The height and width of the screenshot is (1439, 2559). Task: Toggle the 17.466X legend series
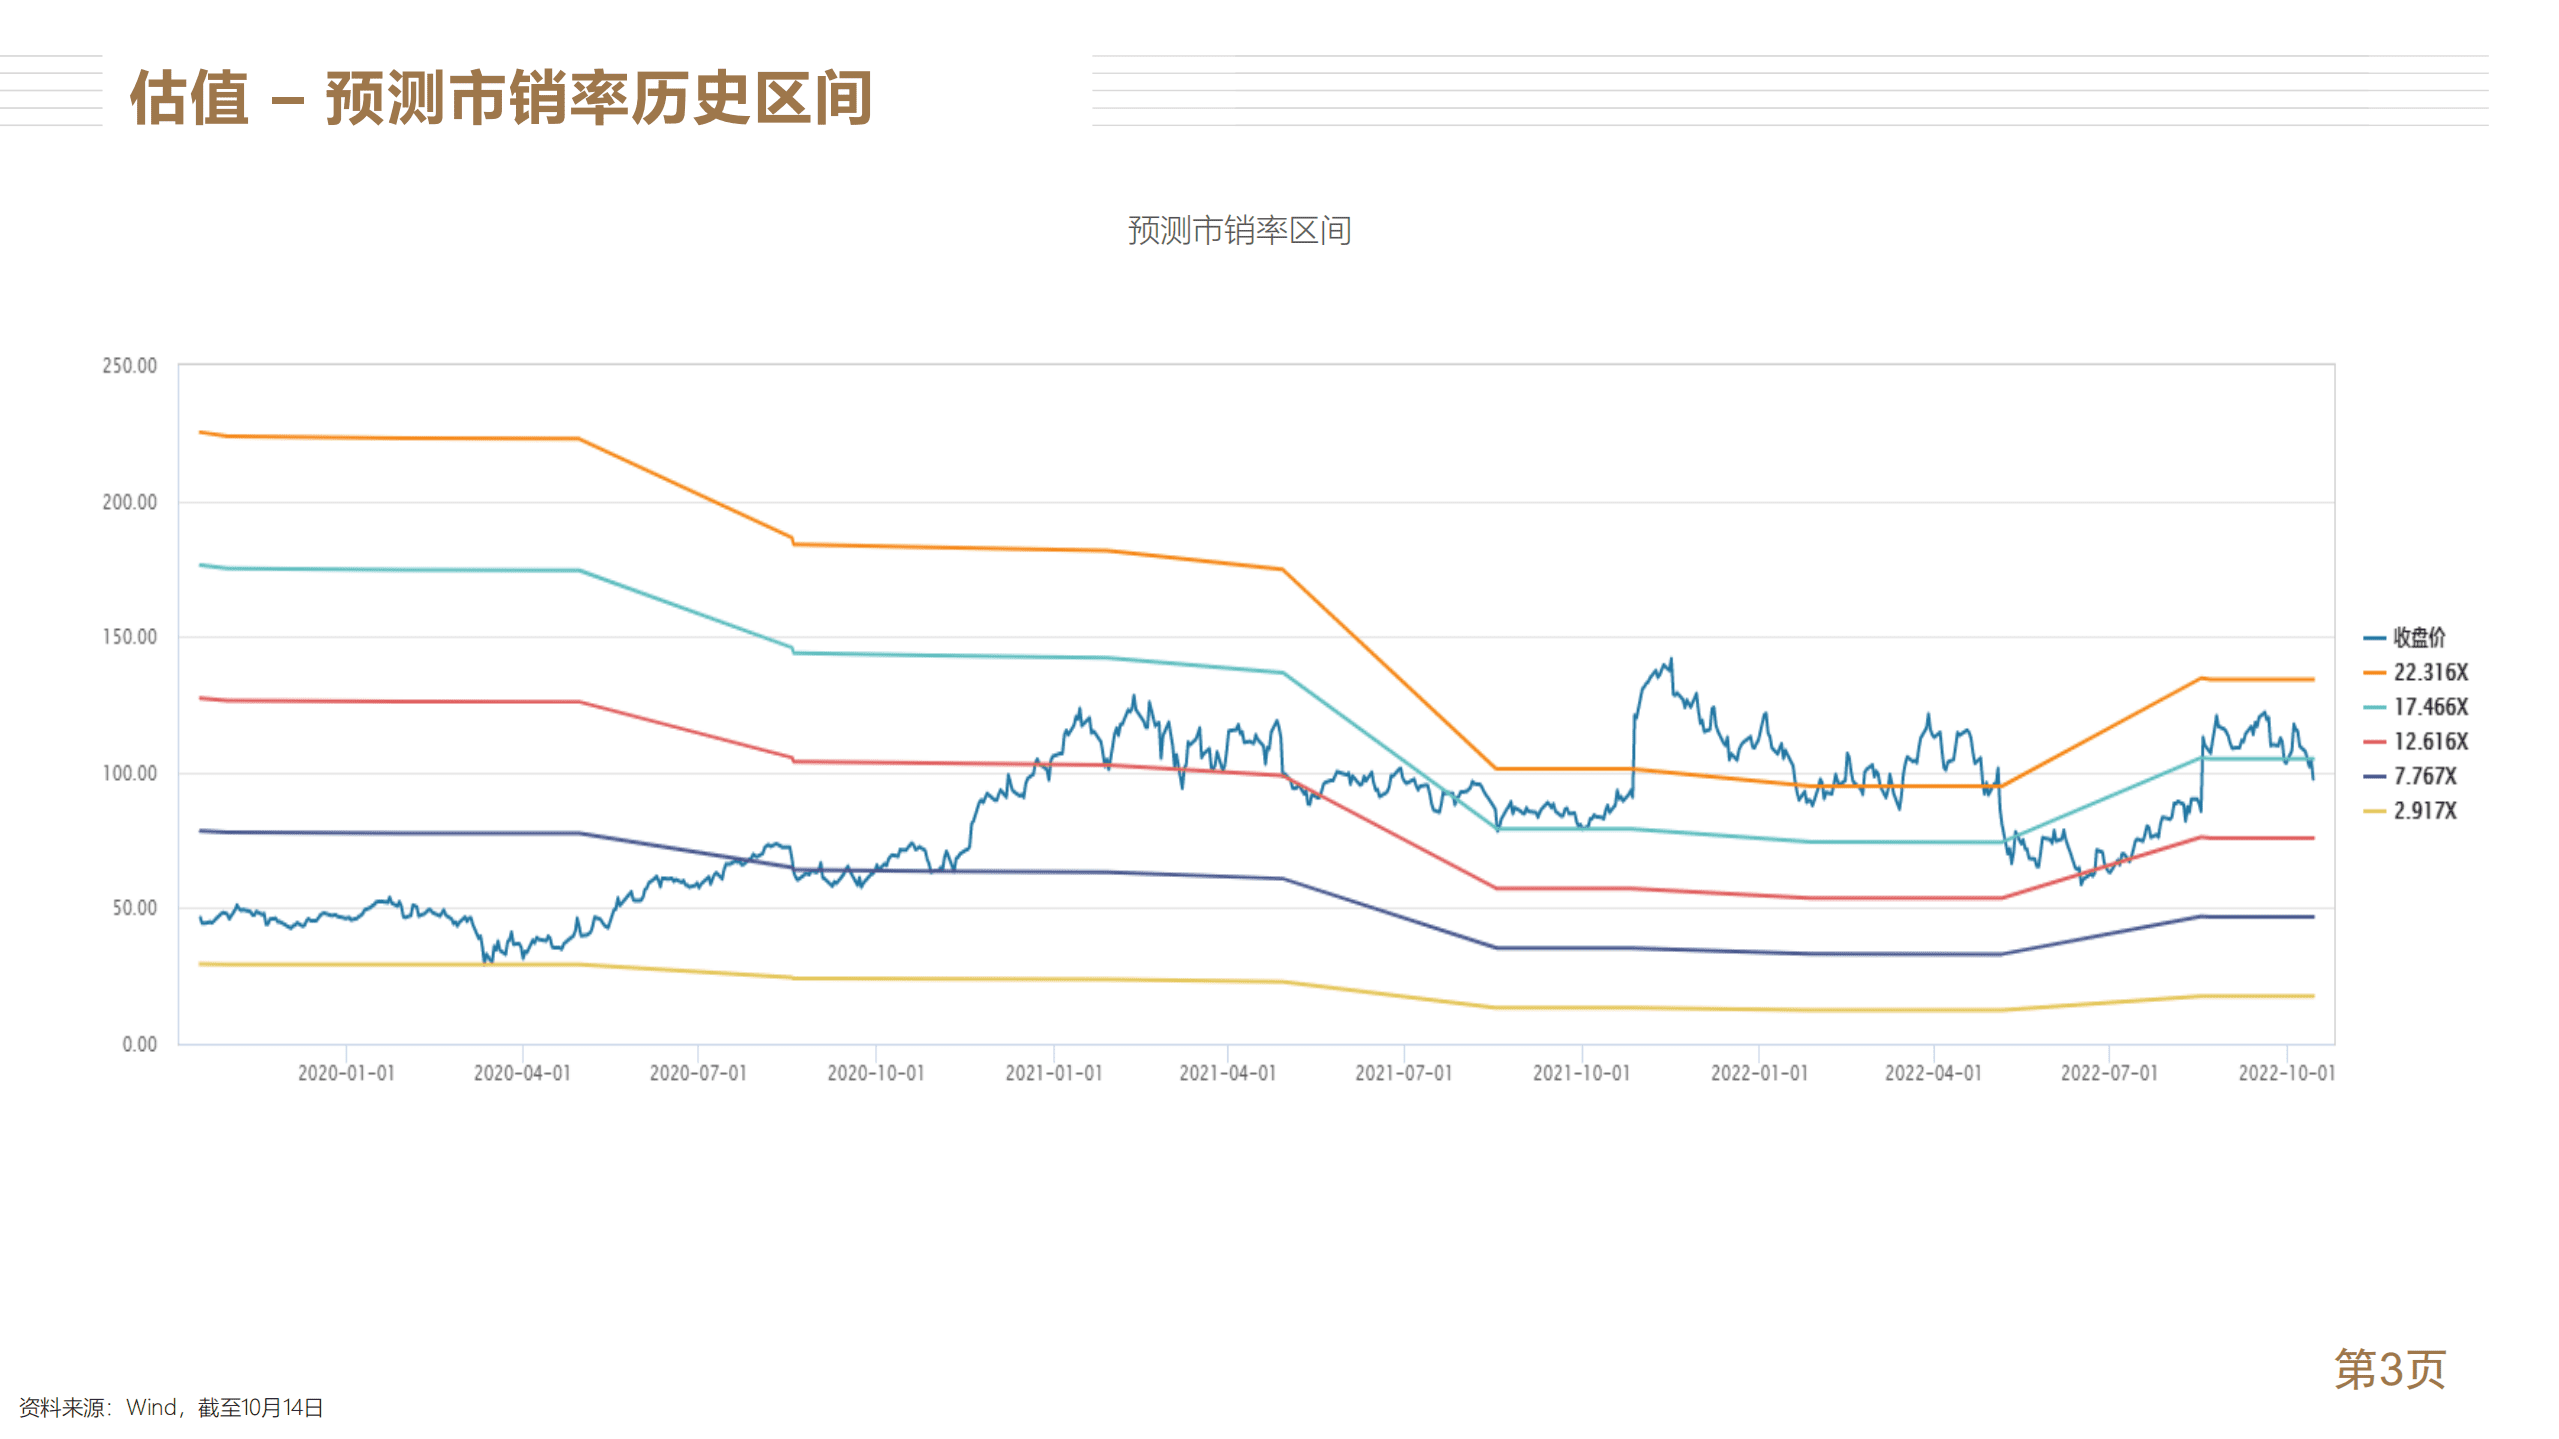[2429, 707]
